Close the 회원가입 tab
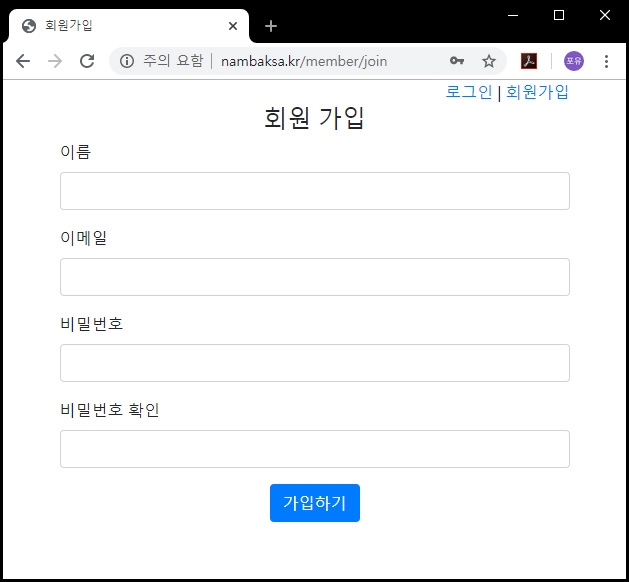Image resolution: width=629 pixels, height=582 pixels. point(233,26)
